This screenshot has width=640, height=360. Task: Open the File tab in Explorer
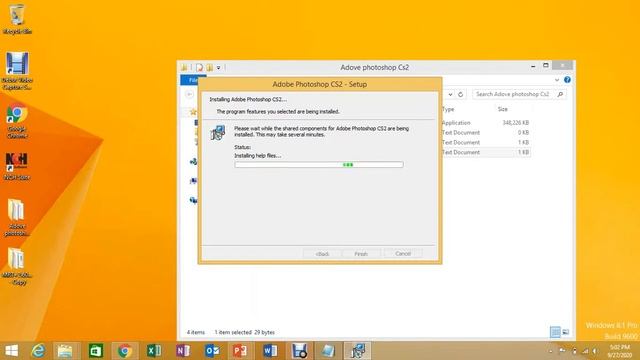[193, 80]
